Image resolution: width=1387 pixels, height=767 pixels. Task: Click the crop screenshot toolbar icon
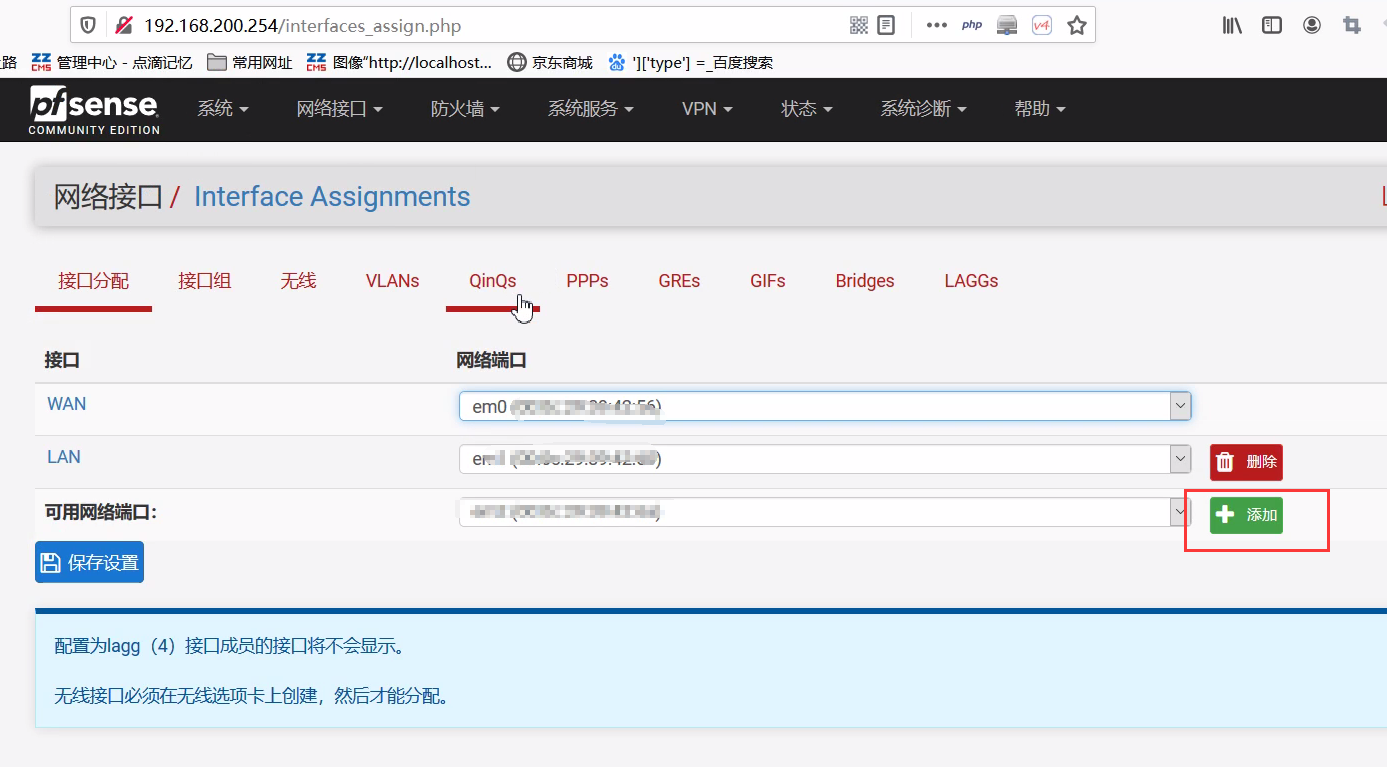coord(1352,25)
